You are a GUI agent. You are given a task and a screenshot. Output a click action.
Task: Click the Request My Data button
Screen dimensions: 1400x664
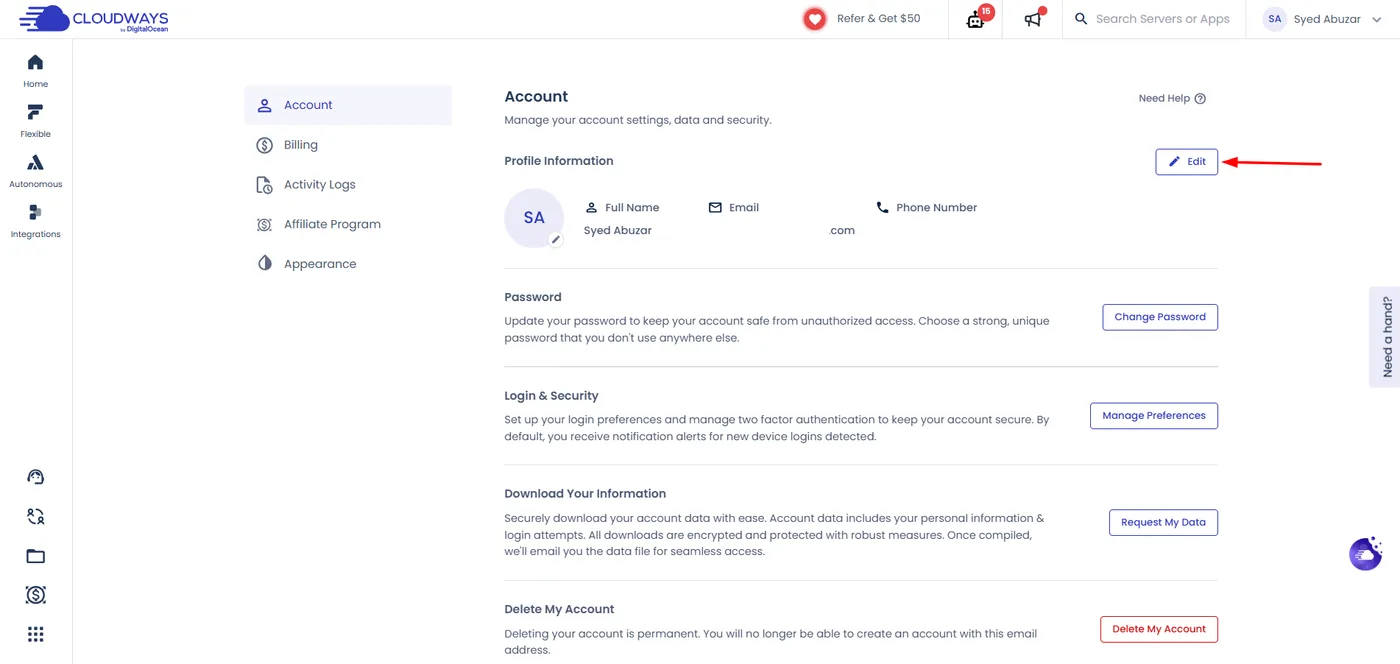[1163, 522]
